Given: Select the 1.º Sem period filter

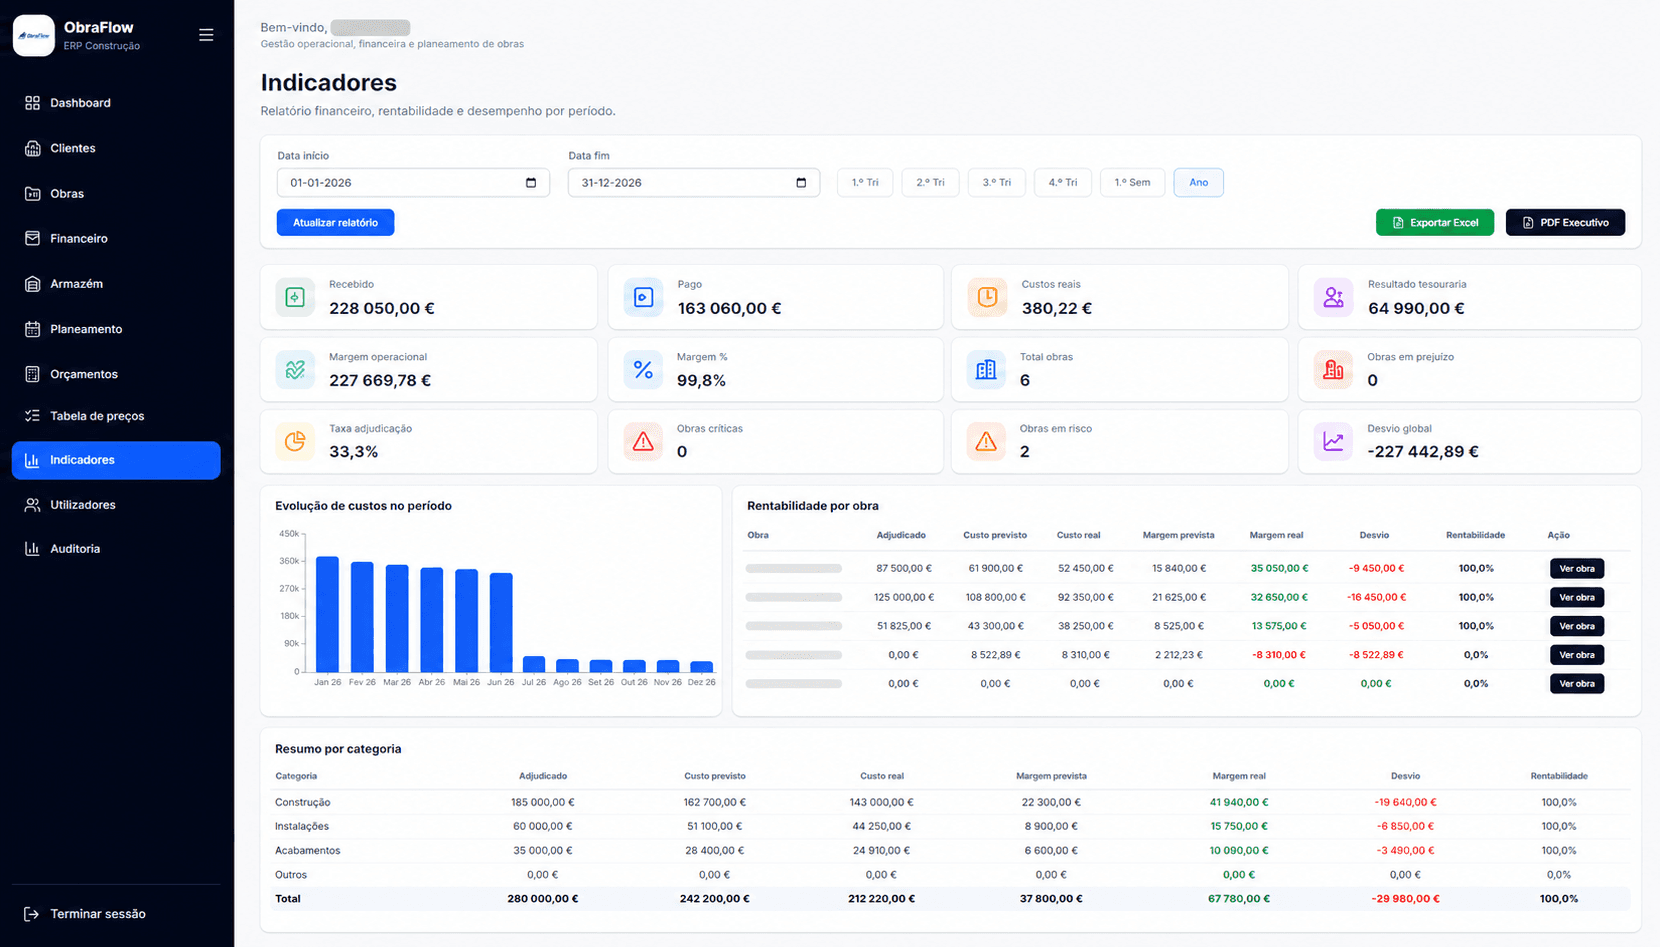Looking at the screenshot, I should coord(1132,182).
